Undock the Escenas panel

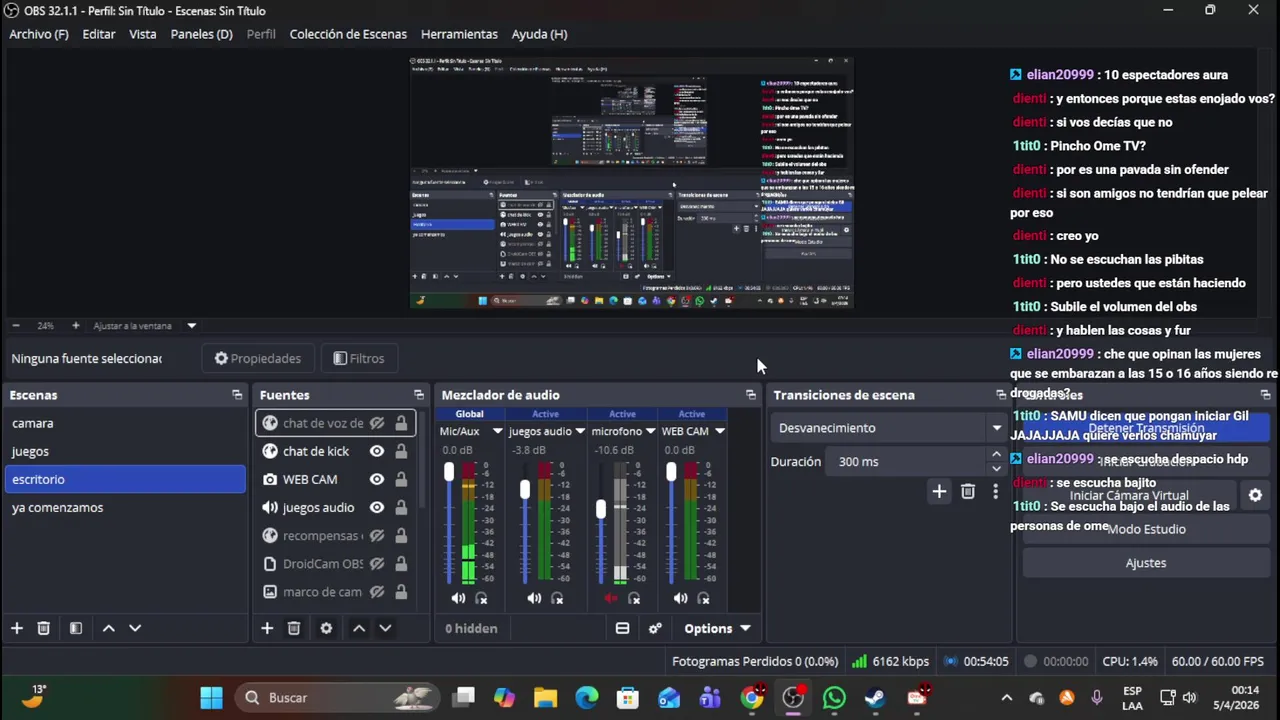(237, 395)
